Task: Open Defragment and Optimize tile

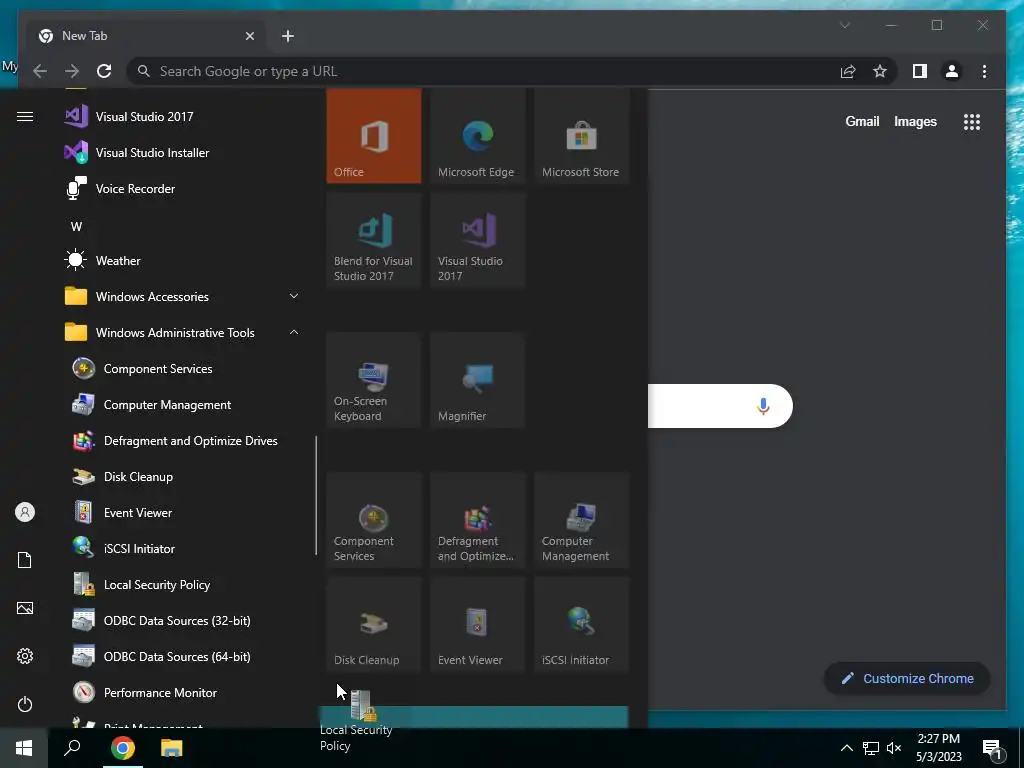Action: [x=477, y=520]
